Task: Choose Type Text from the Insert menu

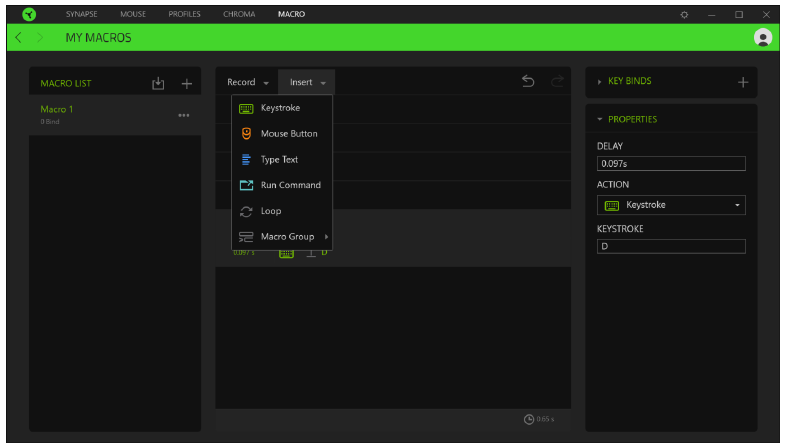Action: pyautogui.click(x=282, y=159)
